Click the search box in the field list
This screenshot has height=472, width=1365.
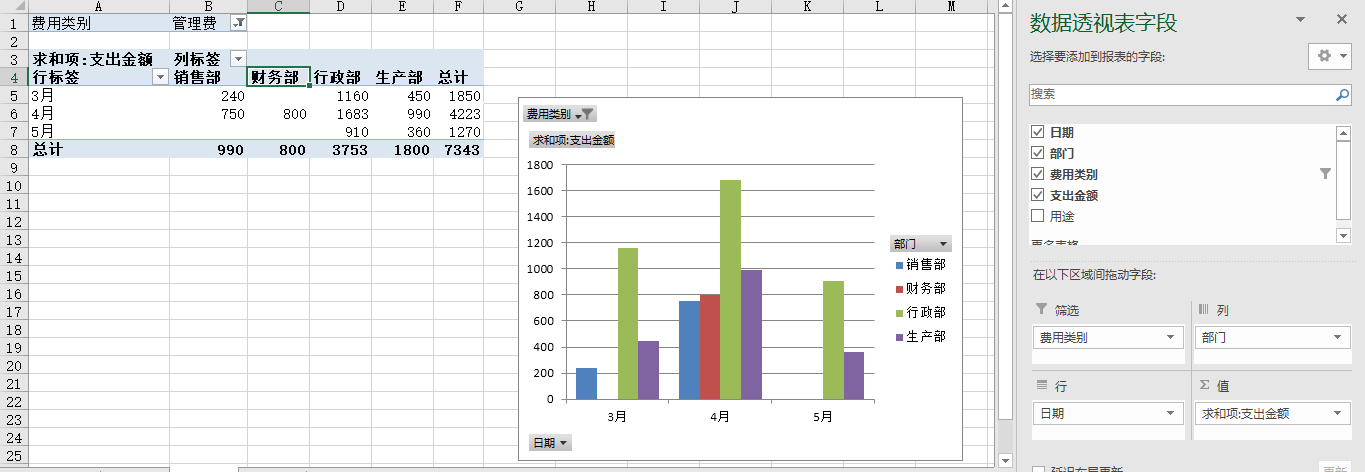click(x=1180, y=95)
